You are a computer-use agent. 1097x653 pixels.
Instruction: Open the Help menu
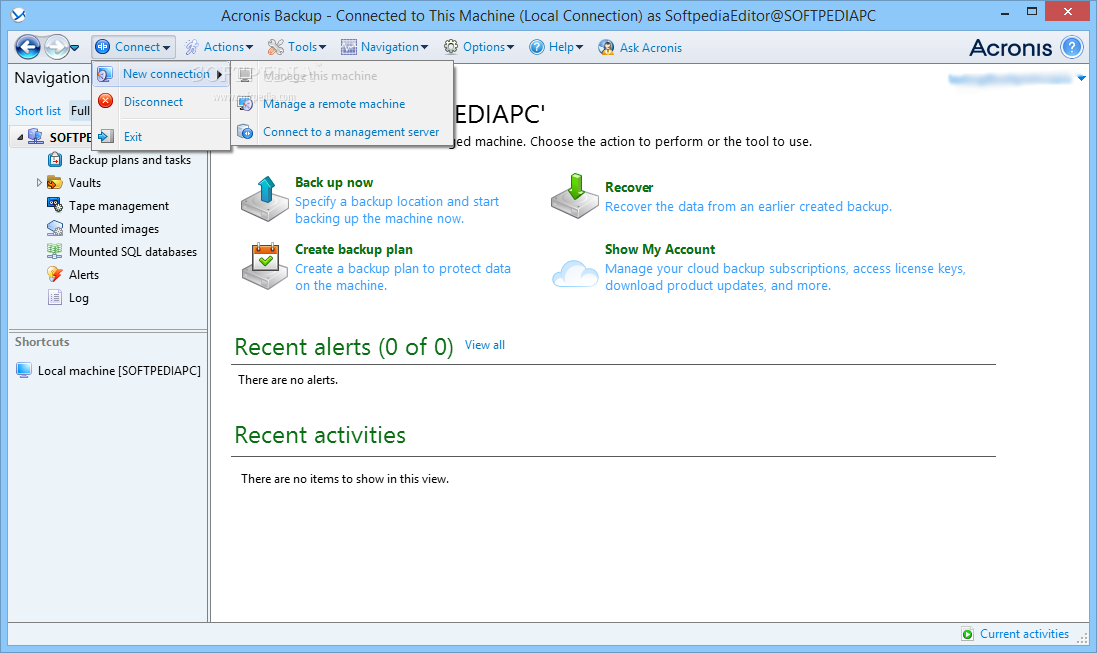pyautogui.click(x=556, y=47)
